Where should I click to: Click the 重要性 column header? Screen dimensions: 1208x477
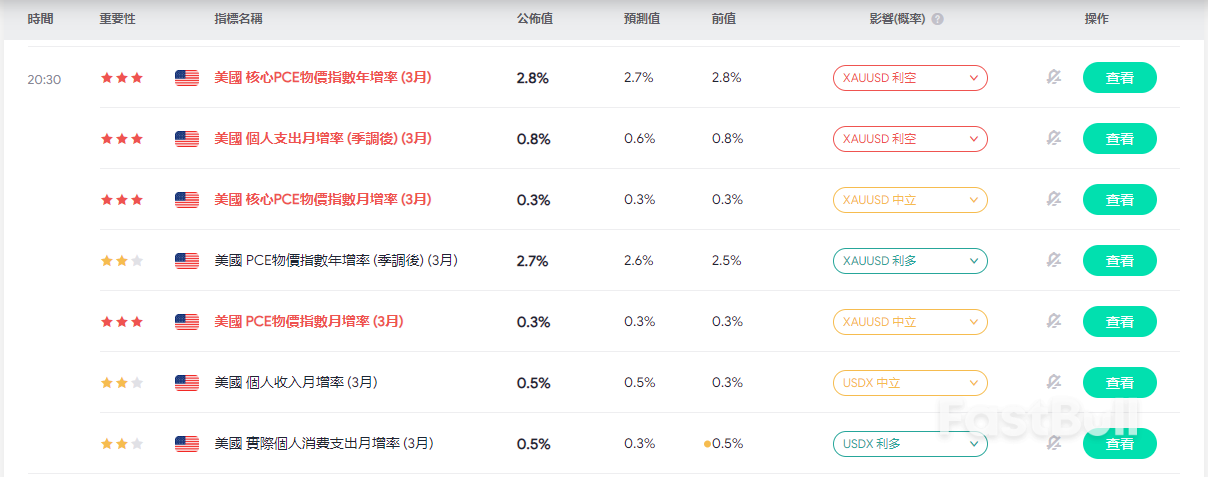click(119, 19)
